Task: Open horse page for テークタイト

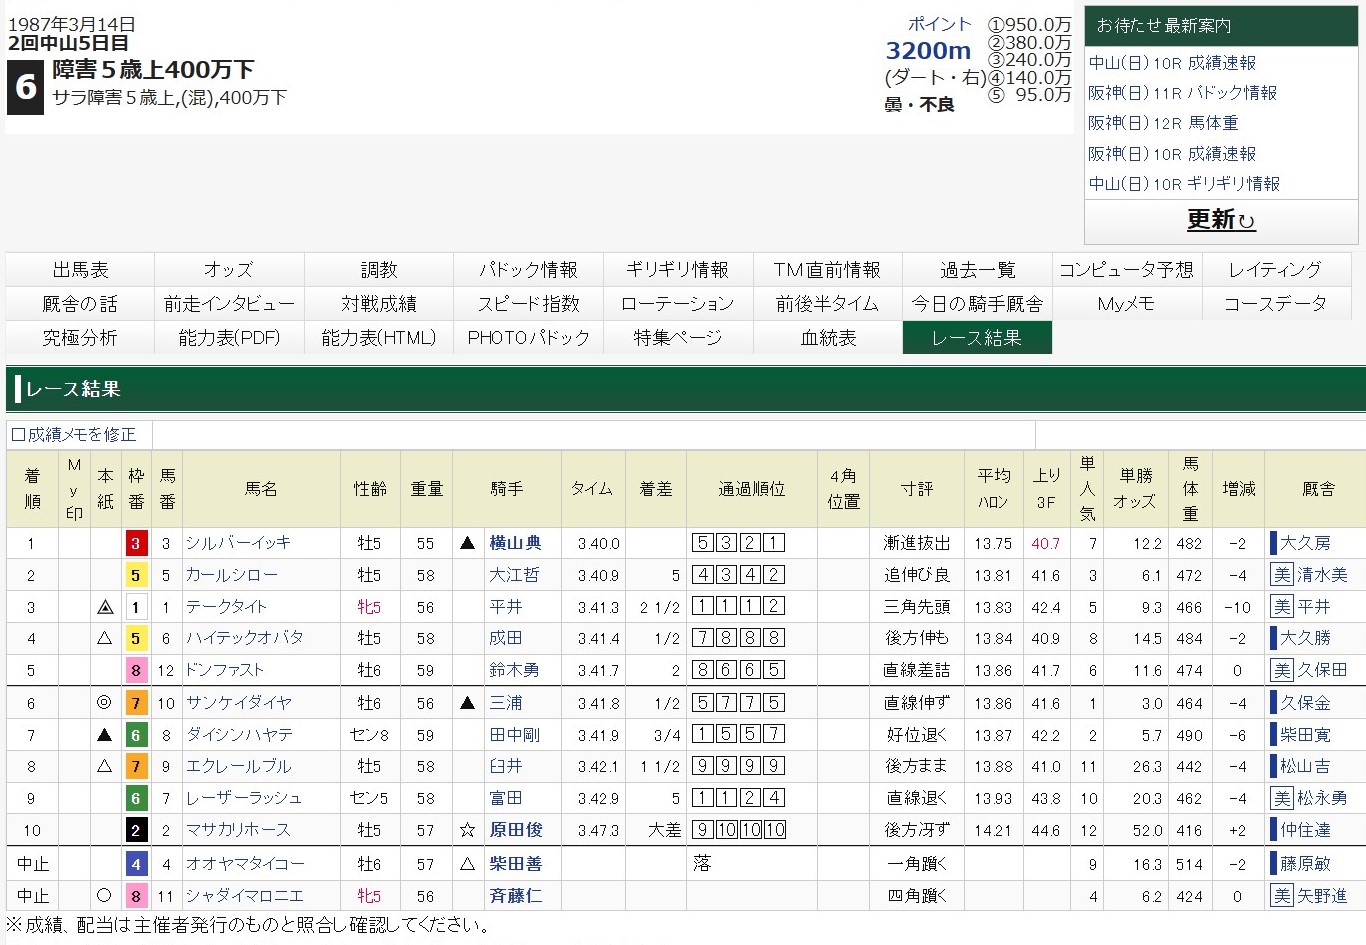Action: pyautogui.click(x=226, y=607)
